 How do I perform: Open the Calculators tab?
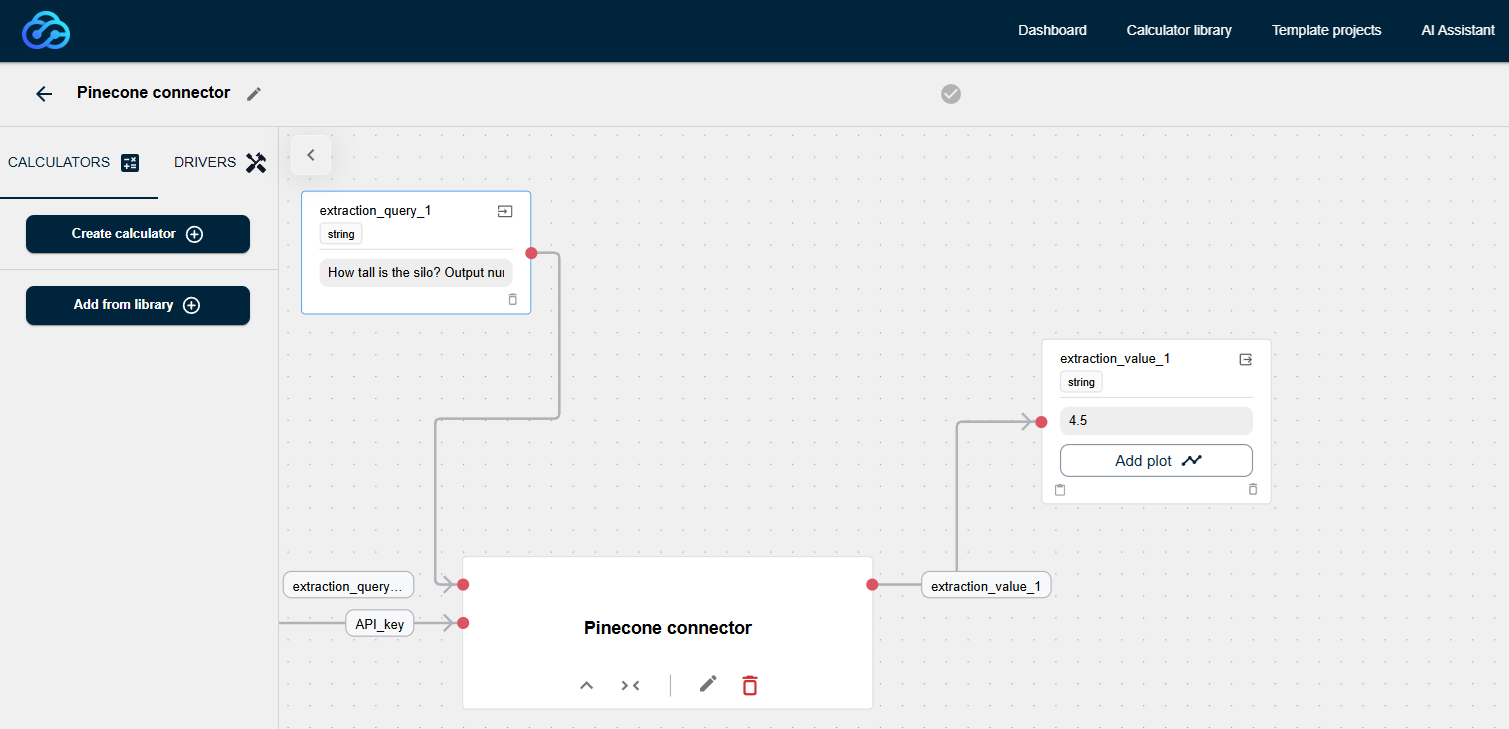pyautogui.click(x=73, y=162)
